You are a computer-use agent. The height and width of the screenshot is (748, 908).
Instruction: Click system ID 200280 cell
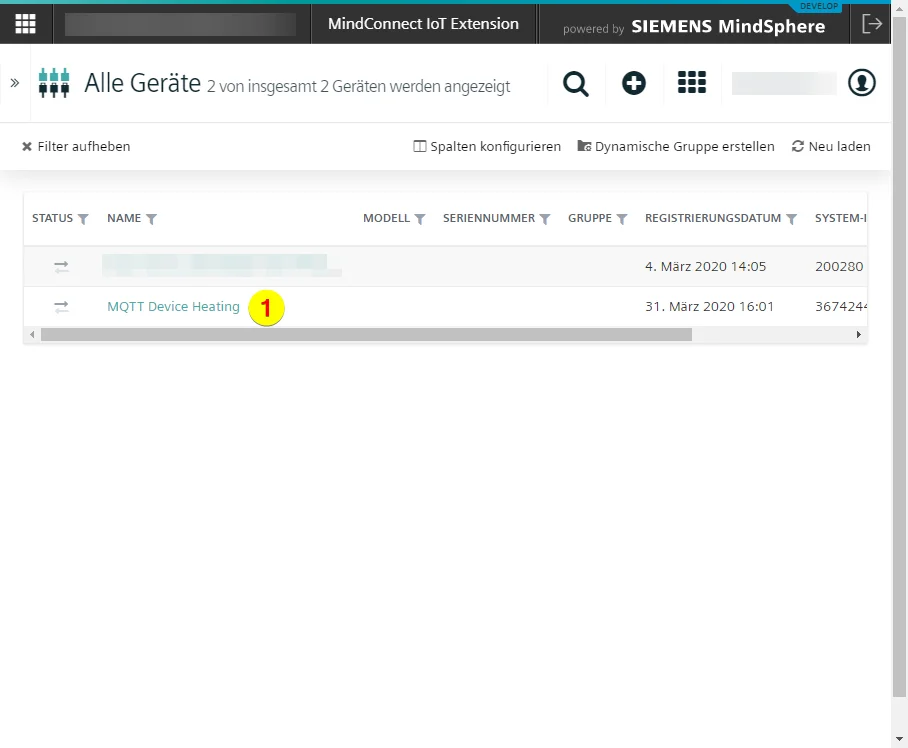[x=839, y=267]
